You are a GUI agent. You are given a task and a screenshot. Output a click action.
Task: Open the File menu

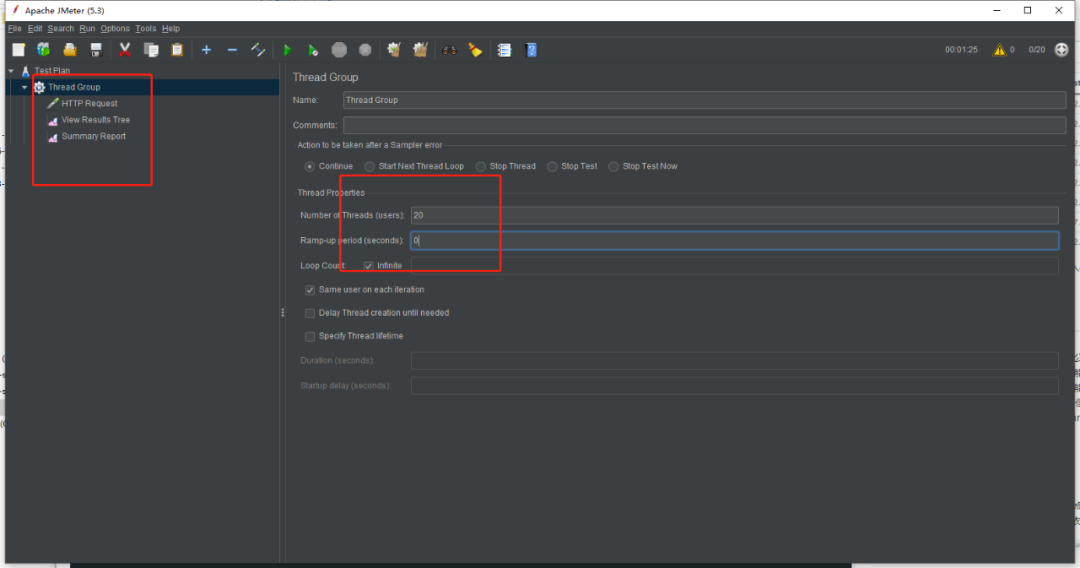14,28
